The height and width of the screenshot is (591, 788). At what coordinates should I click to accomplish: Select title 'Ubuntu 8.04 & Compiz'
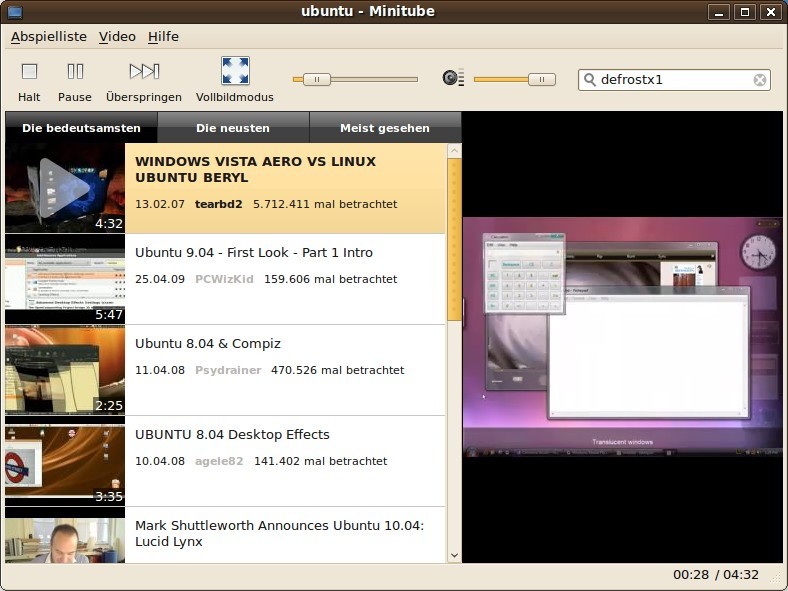click(208, 344)
